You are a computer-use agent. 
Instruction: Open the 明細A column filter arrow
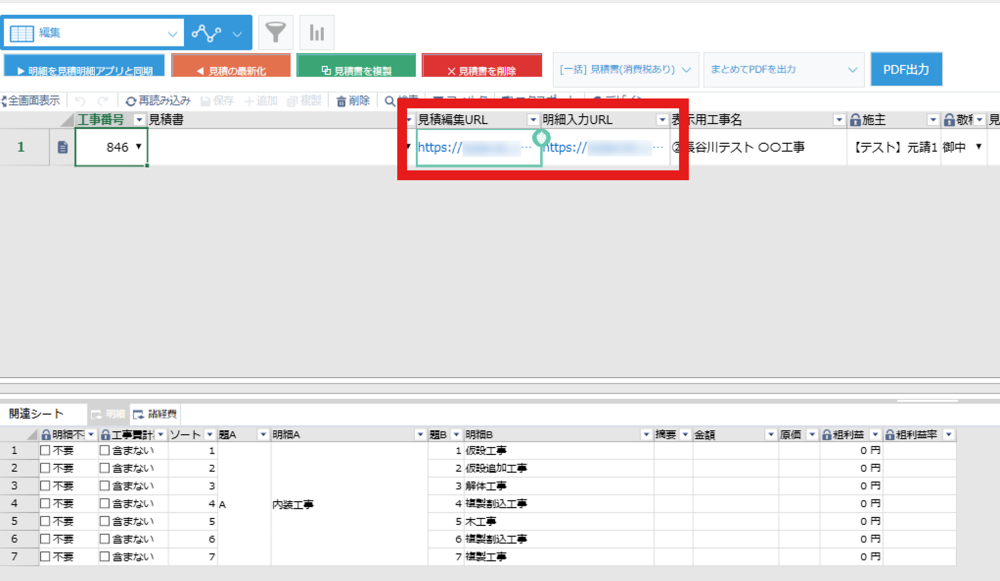coord(420,435)
